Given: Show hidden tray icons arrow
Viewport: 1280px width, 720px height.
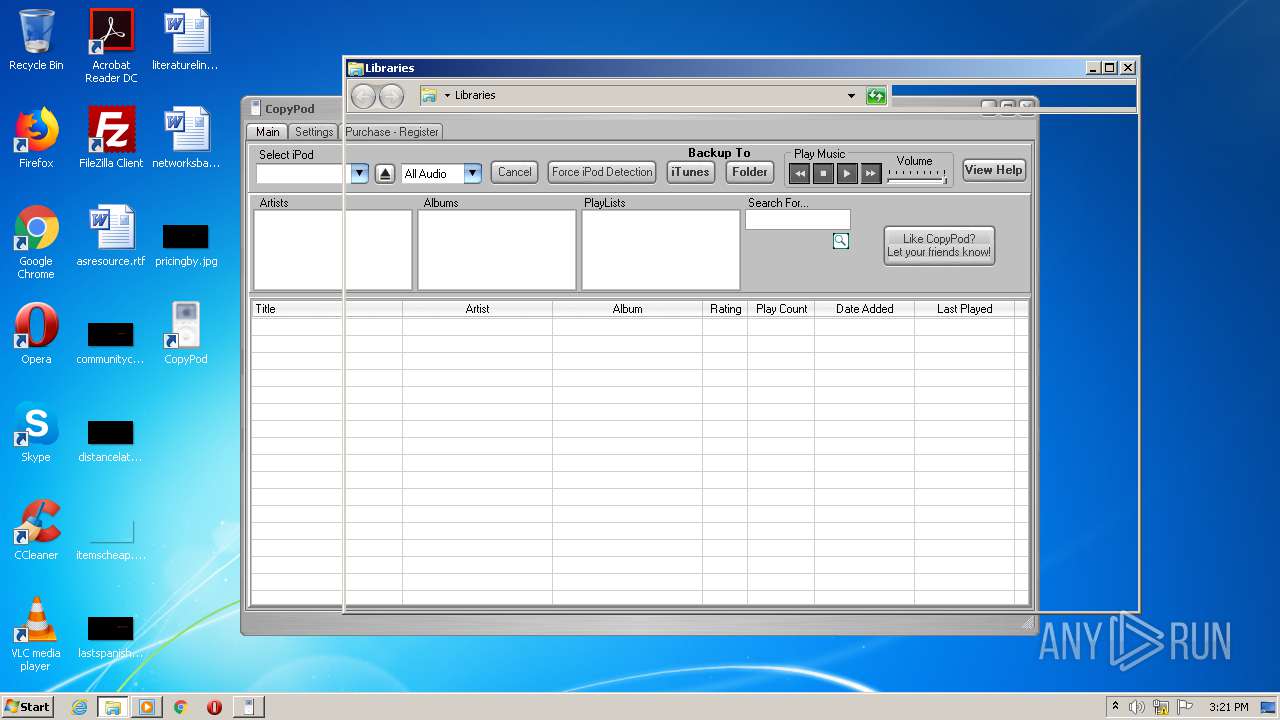Looking at the screenshot, I should tap(1115, 707).
